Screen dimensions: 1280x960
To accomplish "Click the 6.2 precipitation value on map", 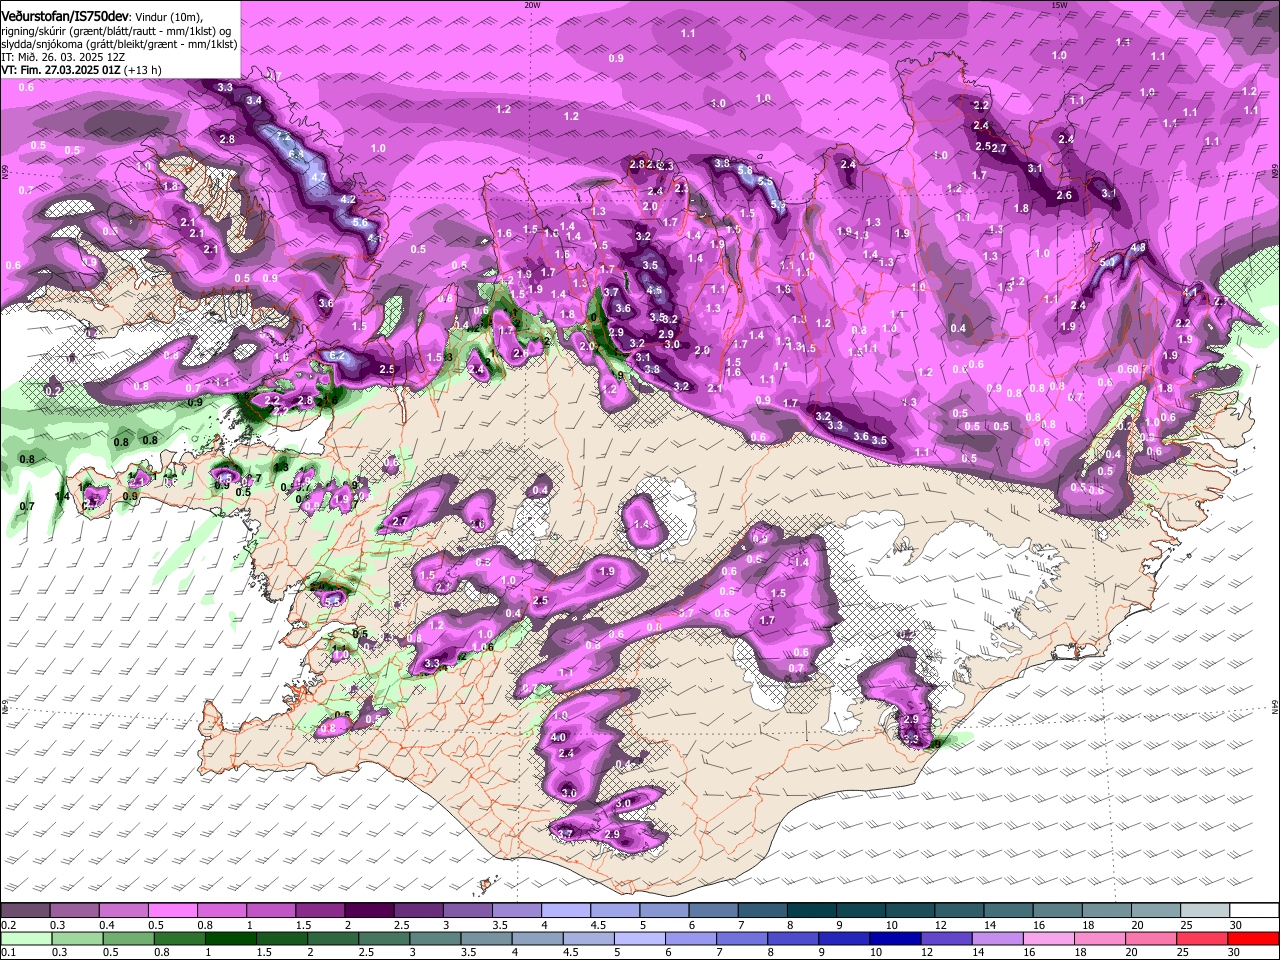I will click(x=337, y=356).
